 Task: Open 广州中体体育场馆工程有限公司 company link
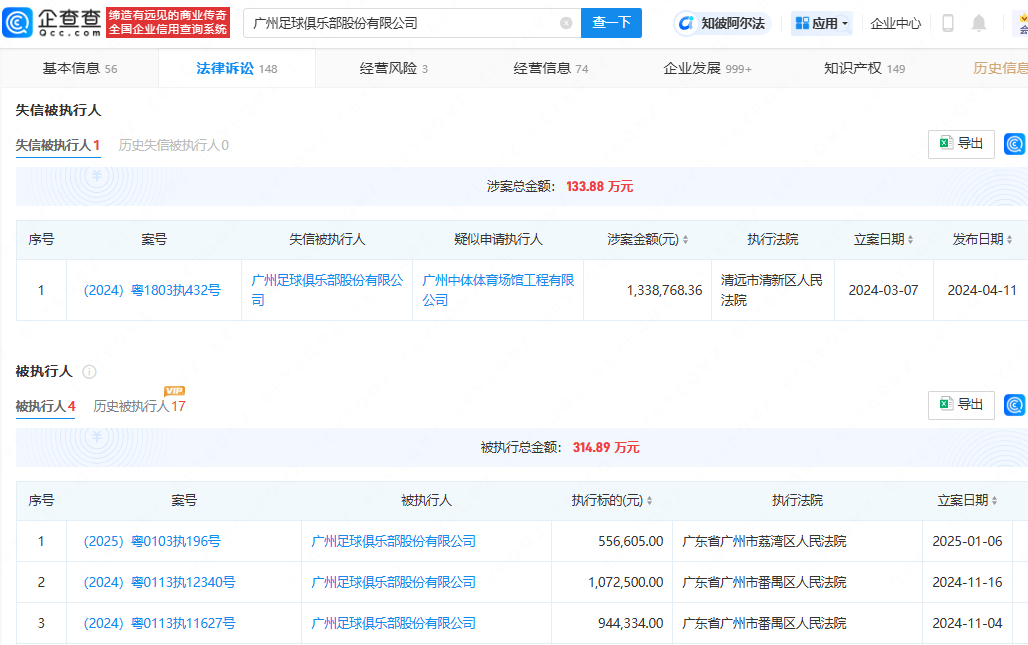(x=498, y=290)
